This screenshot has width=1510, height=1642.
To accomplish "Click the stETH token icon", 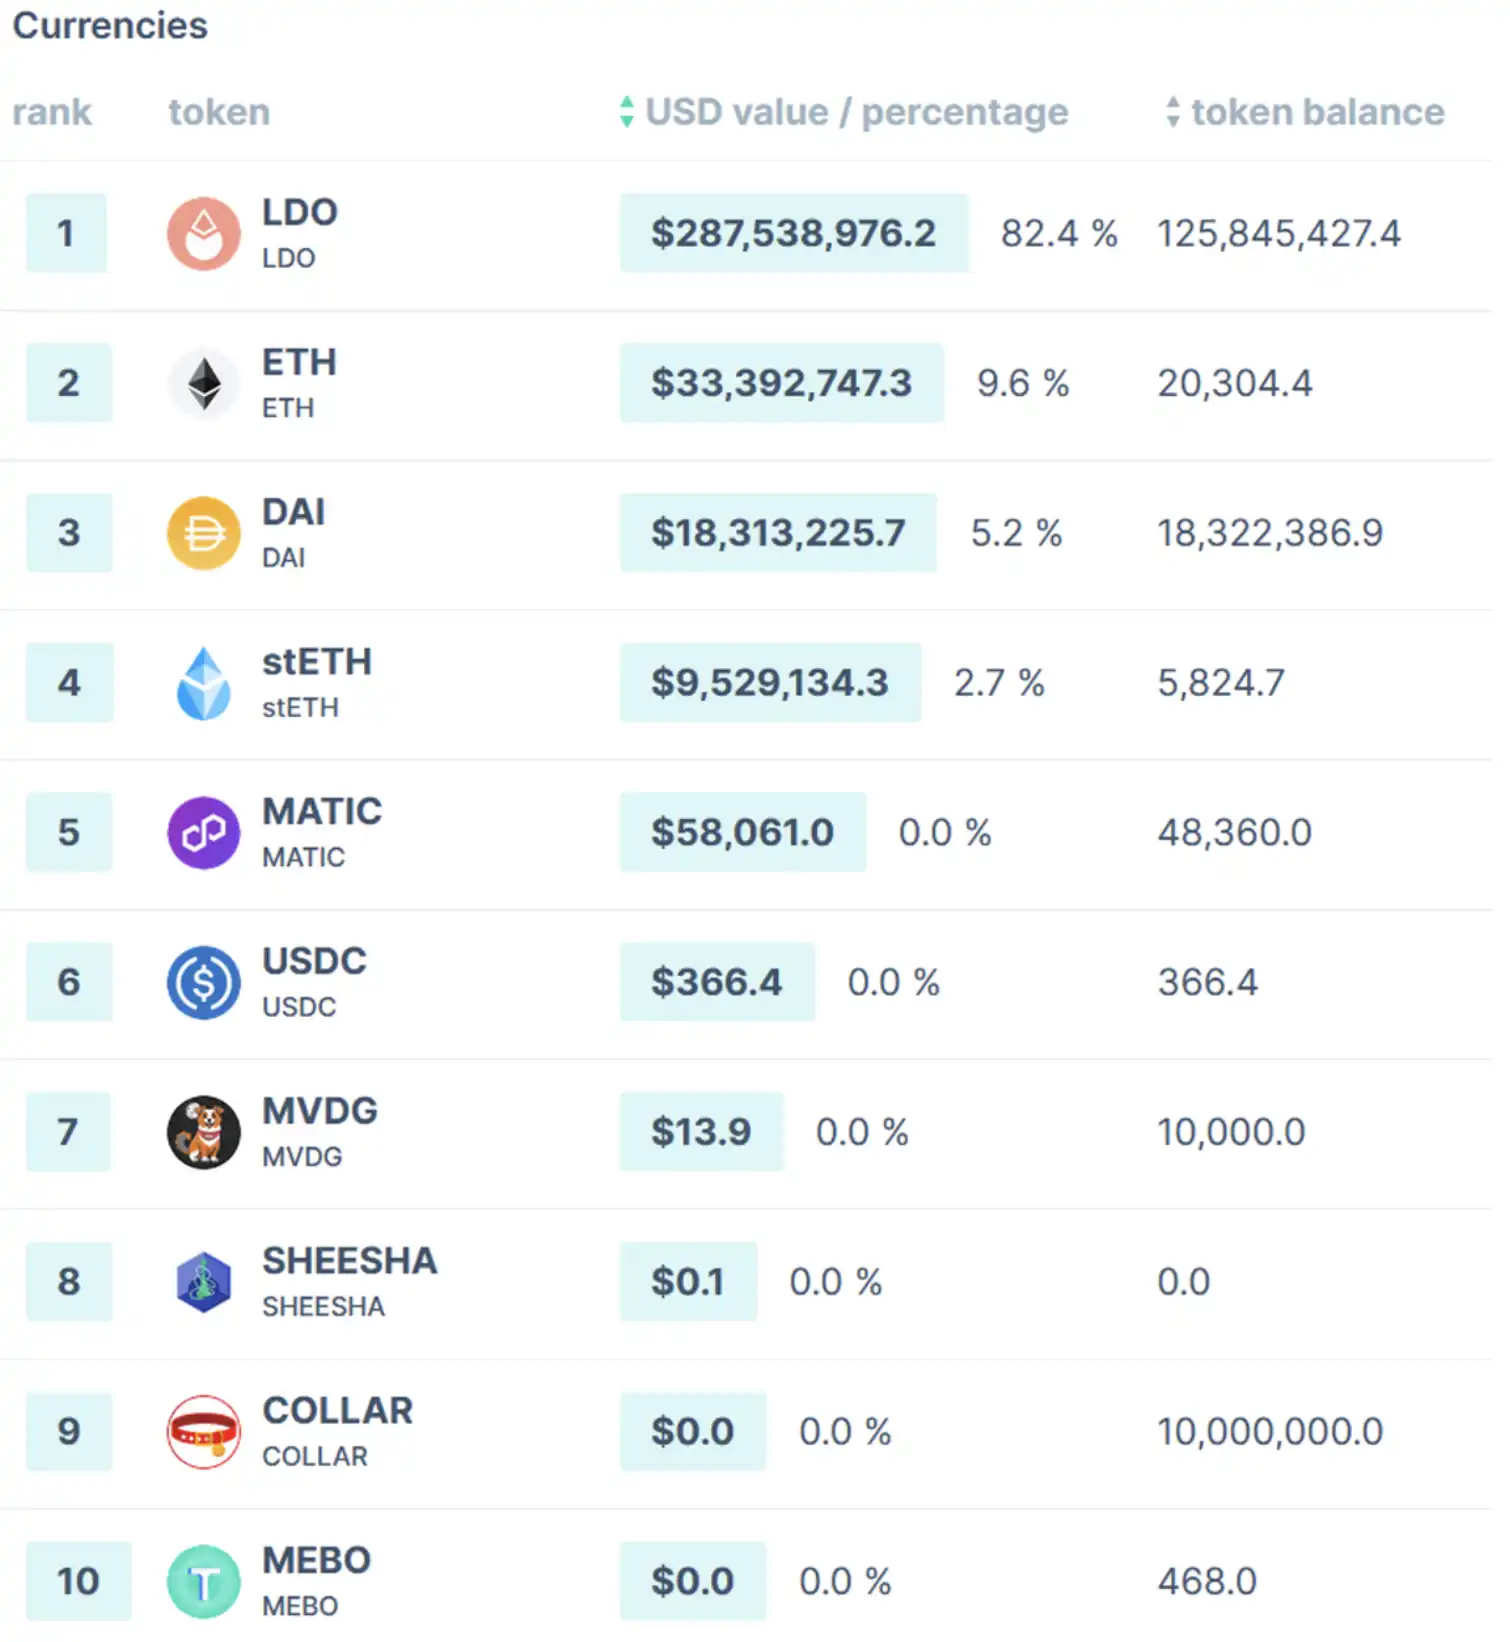I will coord(203,683).
